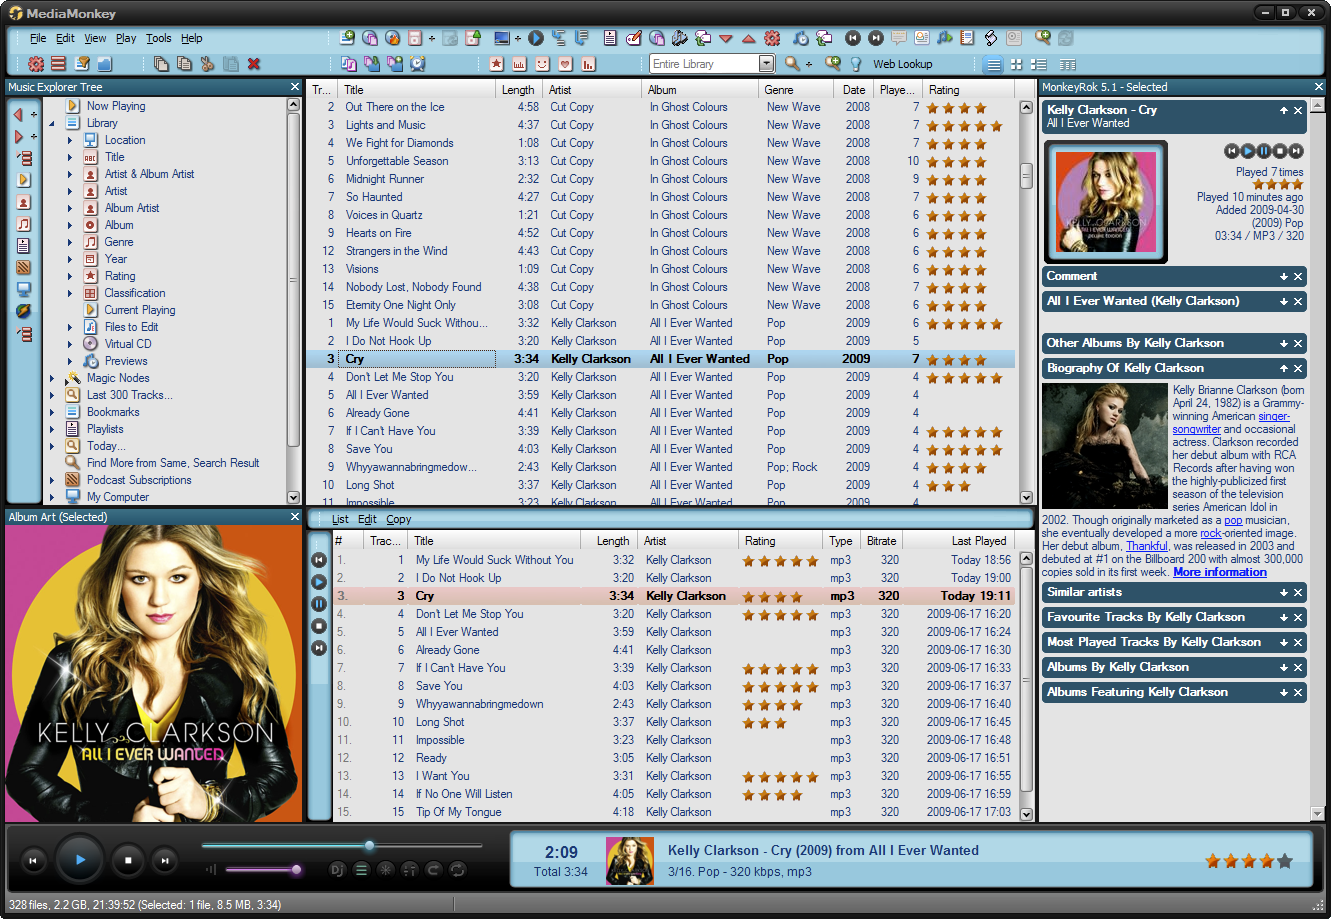Click the next track icon in top toolbar
This screenshot has width=1331, height=919.
click(875, 38)
